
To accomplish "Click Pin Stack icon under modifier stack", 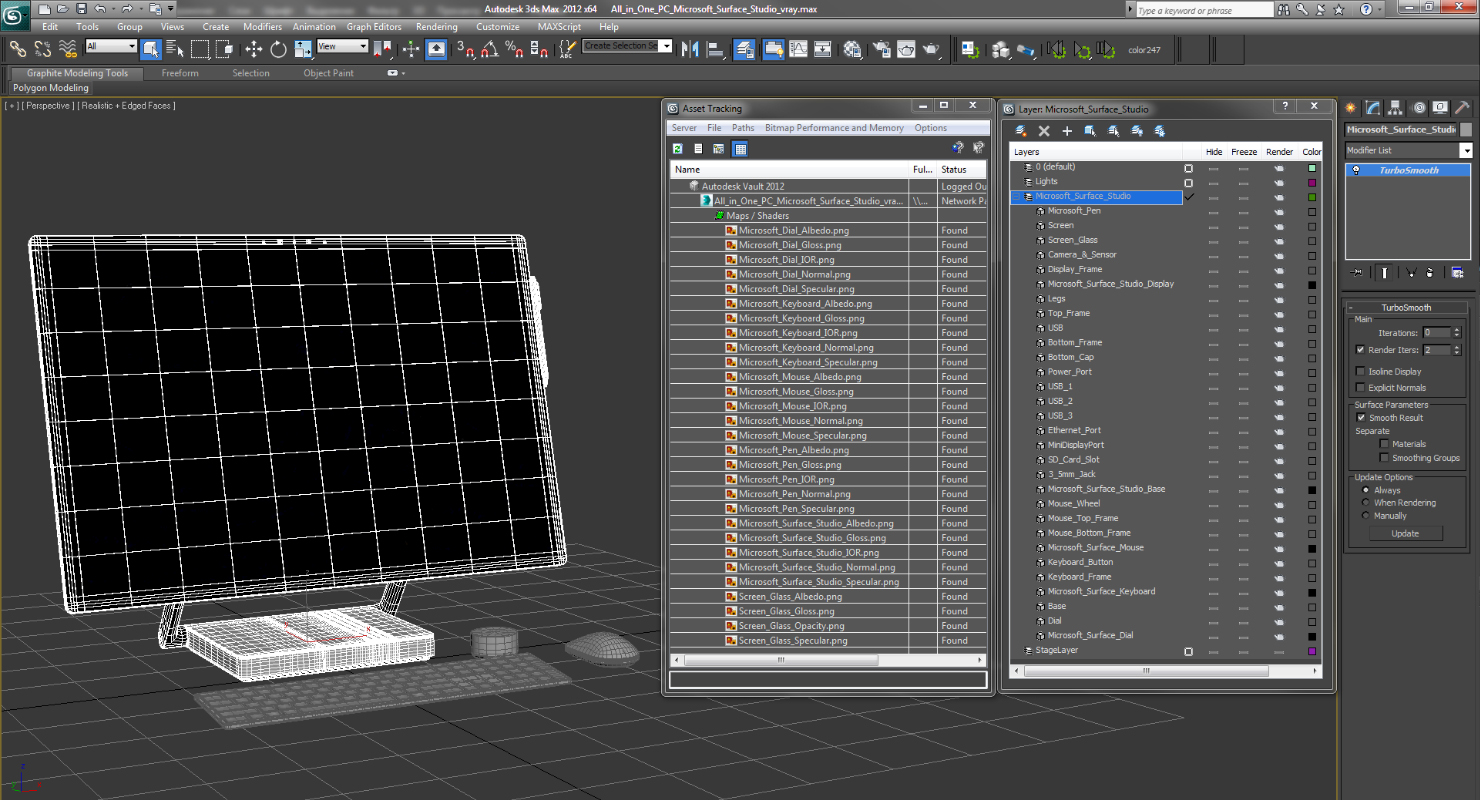I will click(1356, 272).
